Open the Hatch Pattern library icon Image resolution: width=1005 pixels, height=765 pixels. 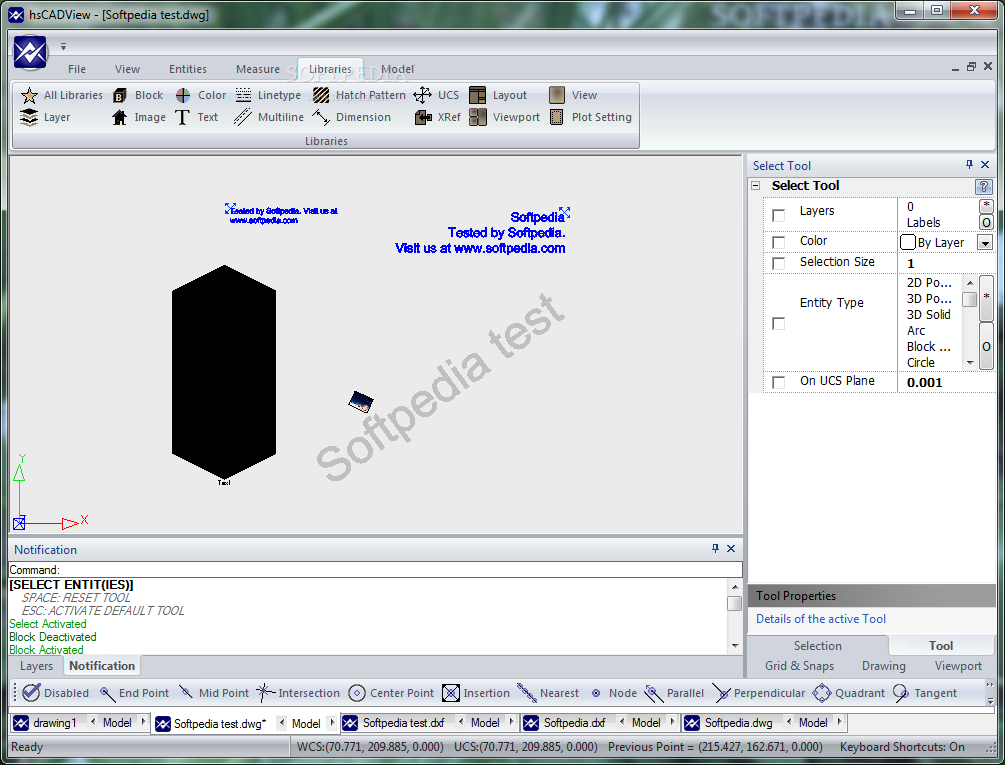[321, 95]
